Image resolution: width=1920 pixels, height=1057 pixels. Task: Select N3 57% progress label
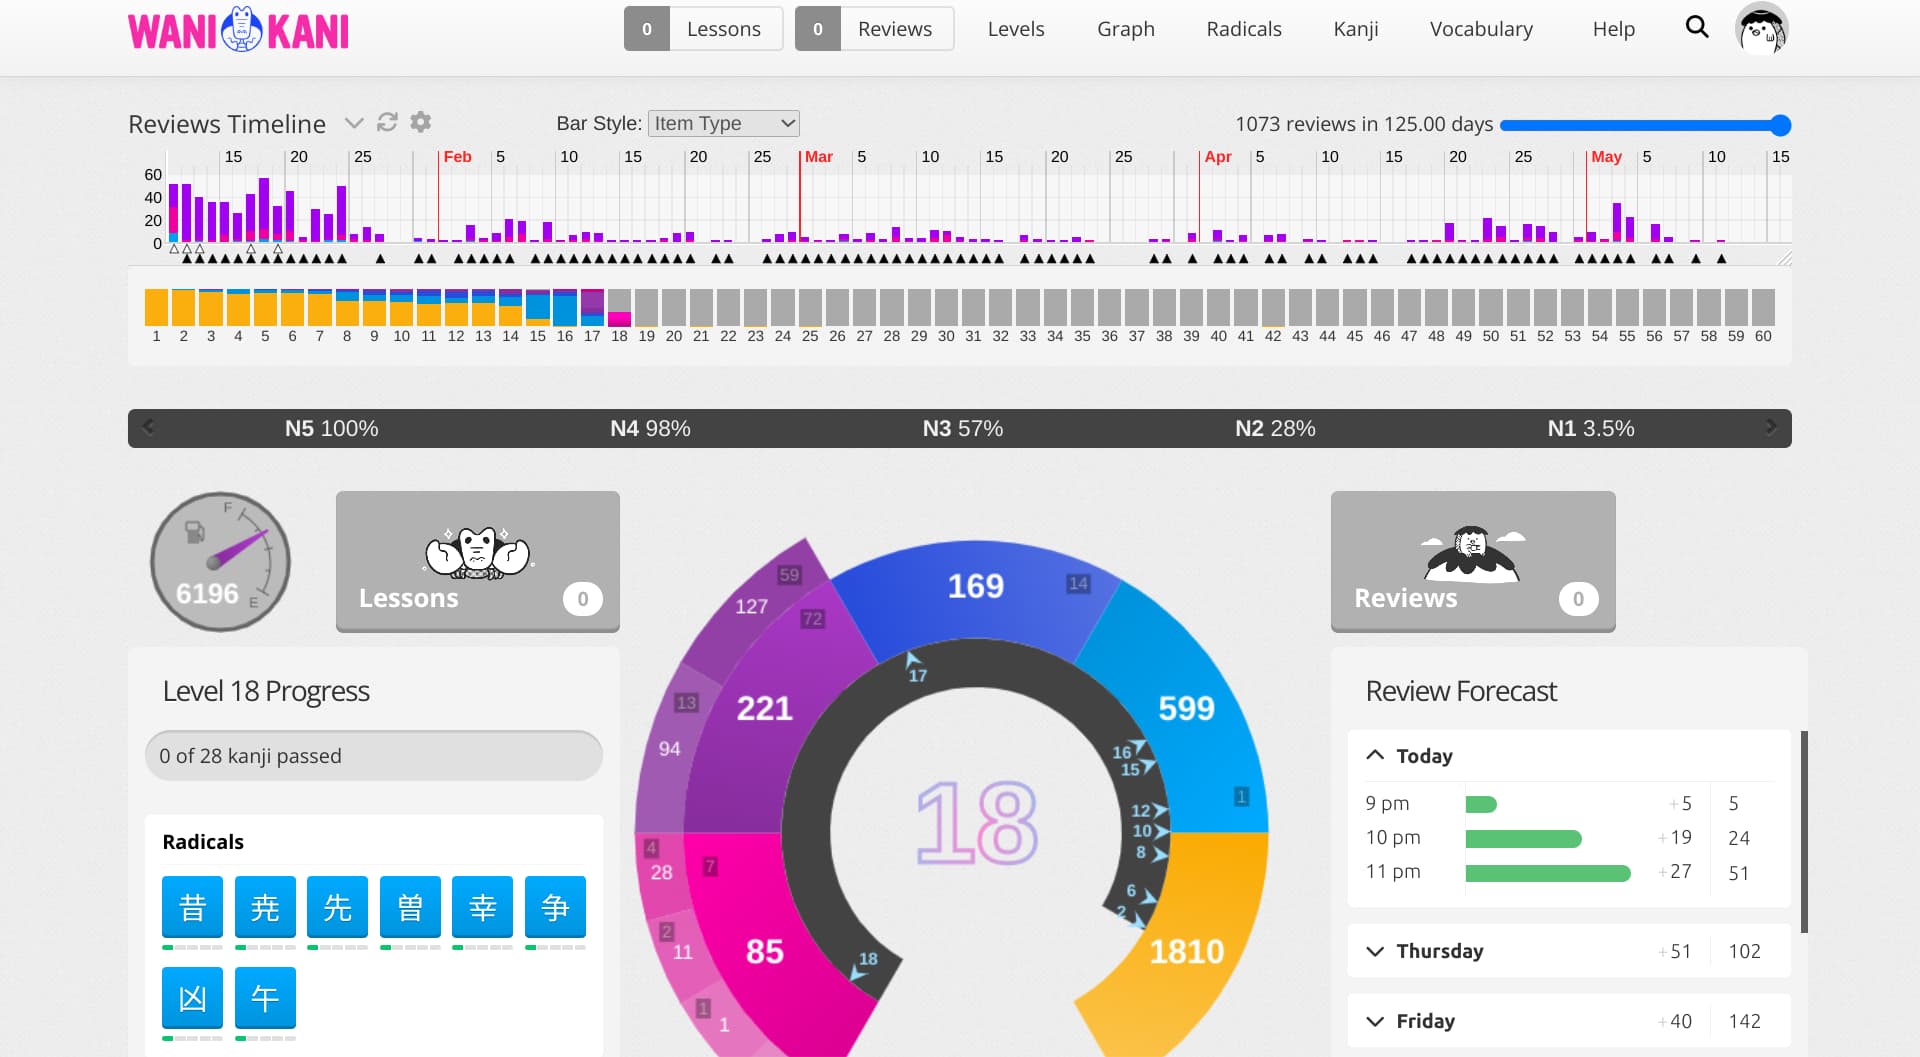click(x=962, y=428)
